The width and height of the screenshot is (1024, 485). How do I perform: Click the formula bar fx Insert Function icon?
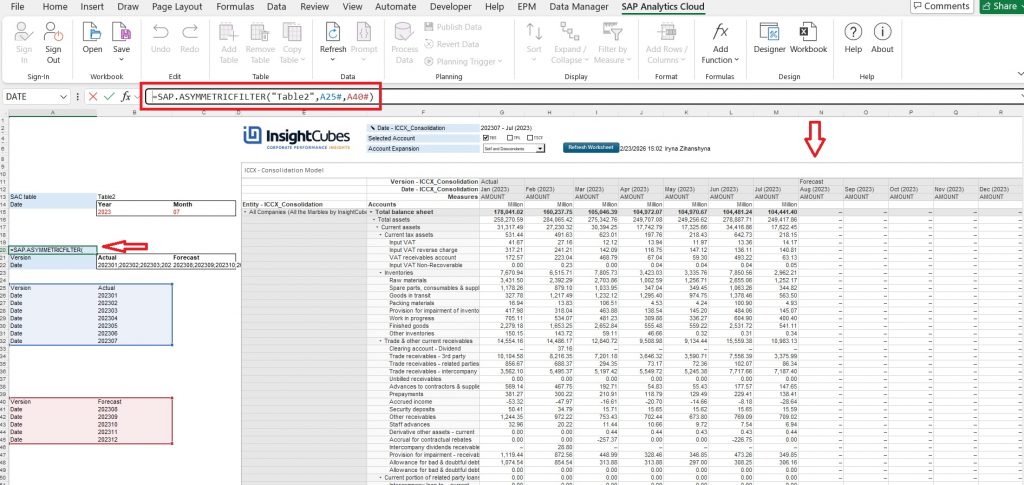[x=126, y=97]
